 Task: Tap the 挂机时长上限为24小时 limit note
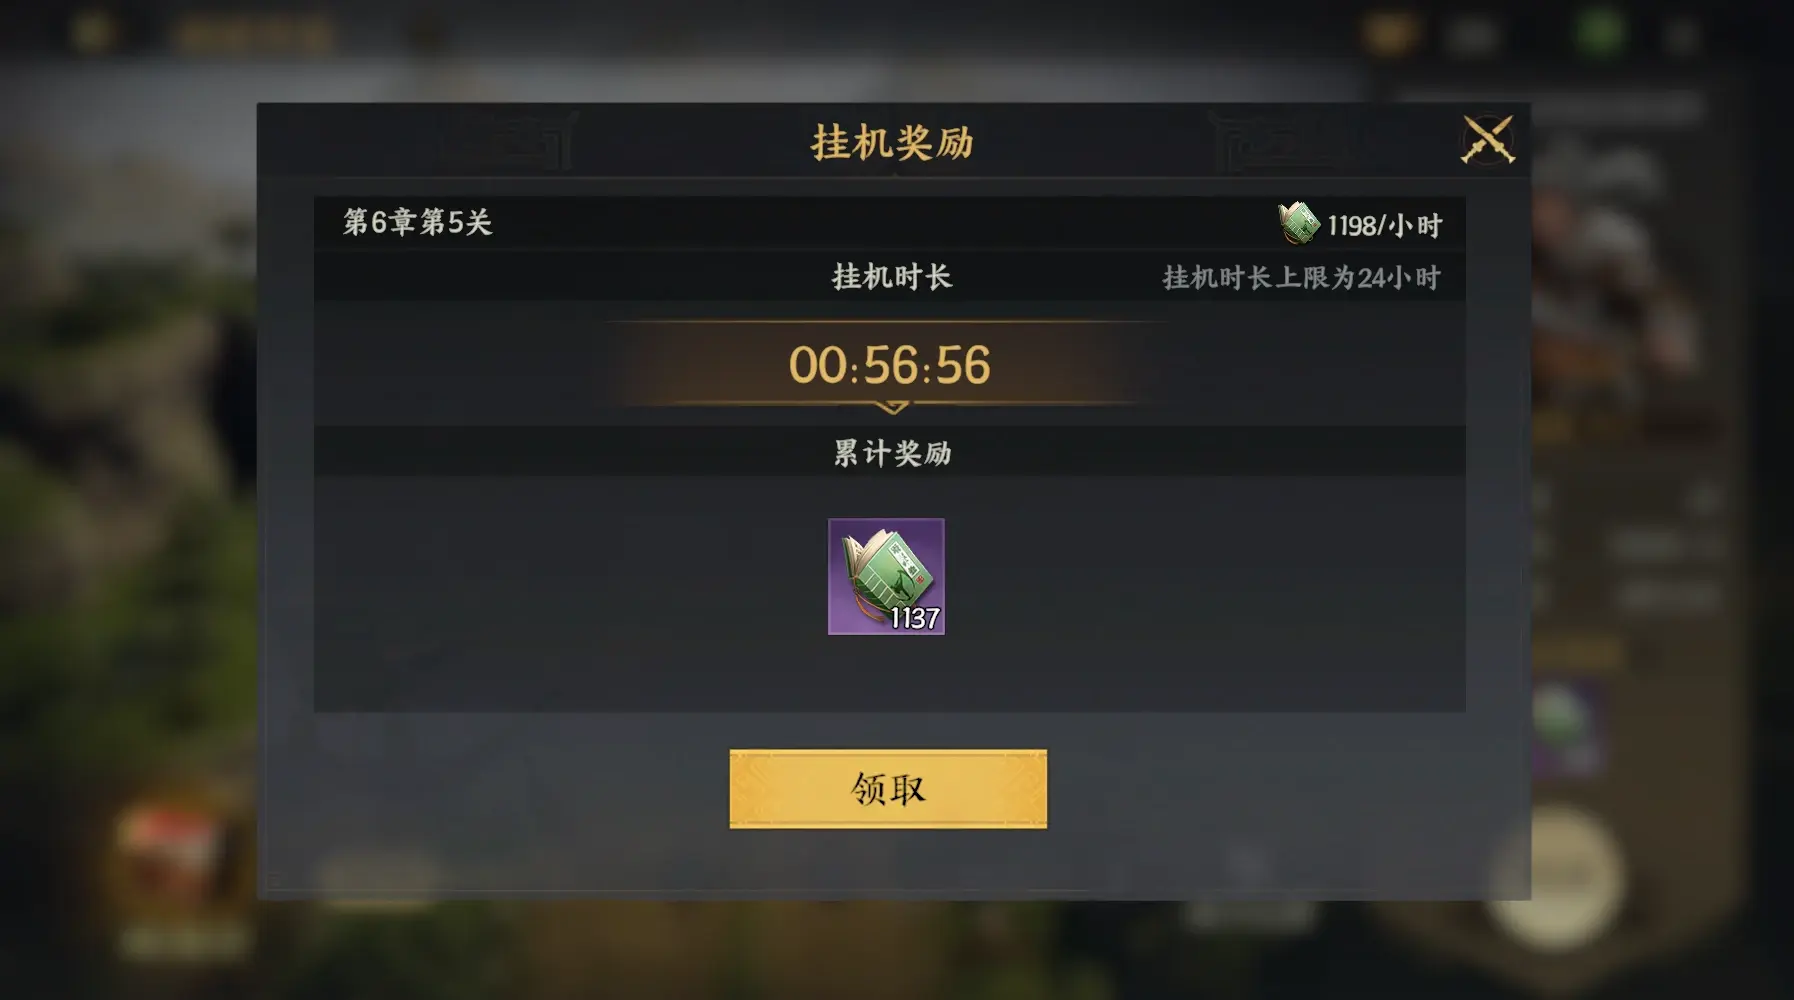1301,277
